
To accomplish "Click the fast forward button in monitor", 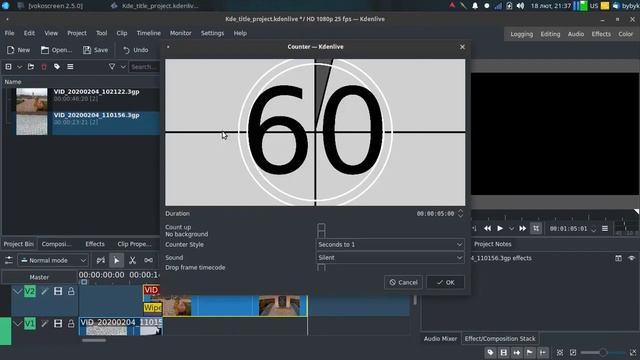I will click(x=522, y=229).
